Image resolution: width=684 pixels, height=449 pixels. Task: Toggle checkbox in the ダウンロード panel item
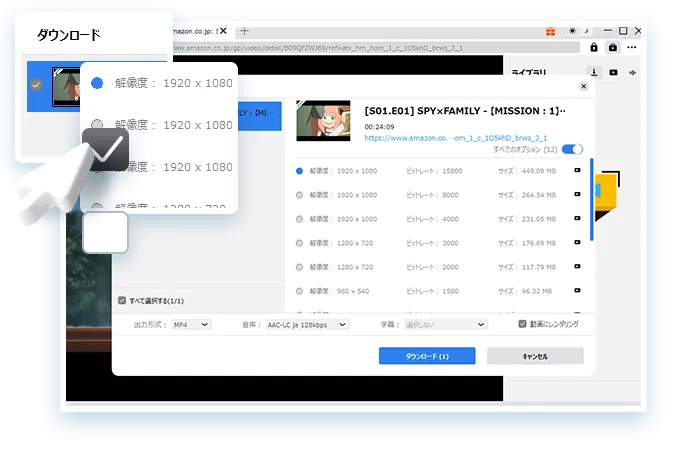coord(36,85)
